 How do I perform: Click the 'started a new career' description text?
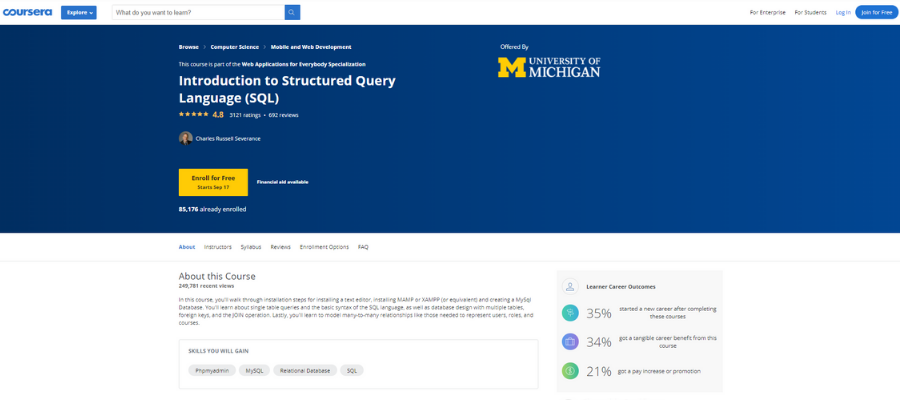[x=668, y=313]
